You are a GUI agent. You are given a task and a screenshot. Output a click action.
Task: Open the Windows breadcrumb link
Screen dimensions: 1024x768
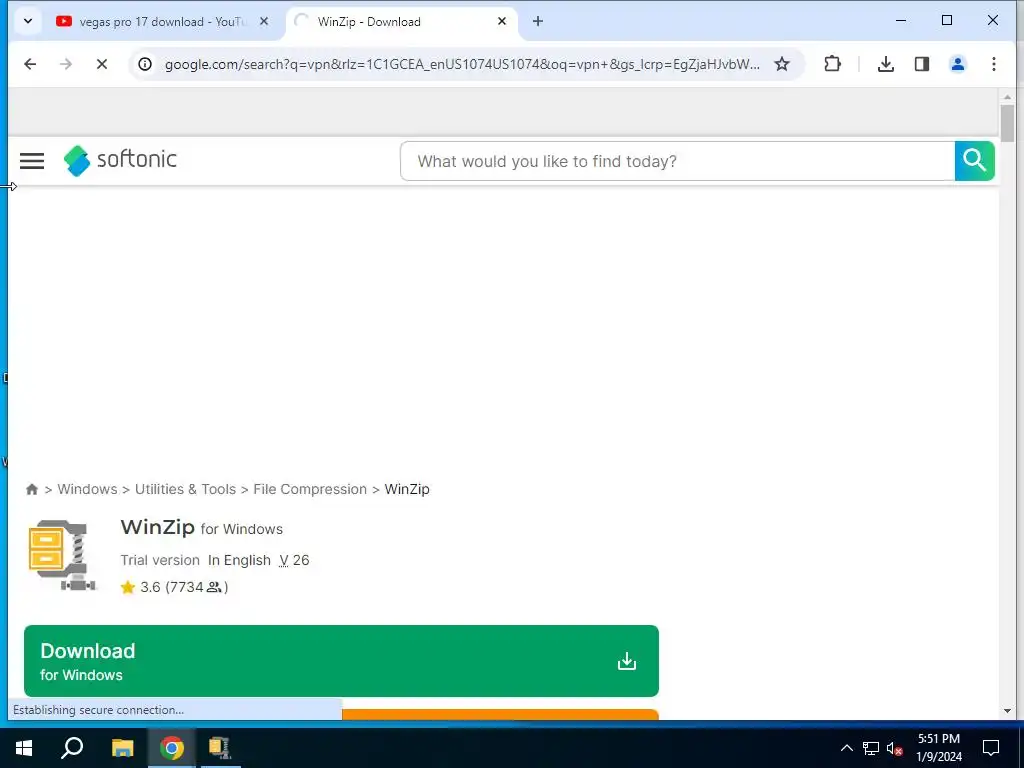click(x=88, y=489)
